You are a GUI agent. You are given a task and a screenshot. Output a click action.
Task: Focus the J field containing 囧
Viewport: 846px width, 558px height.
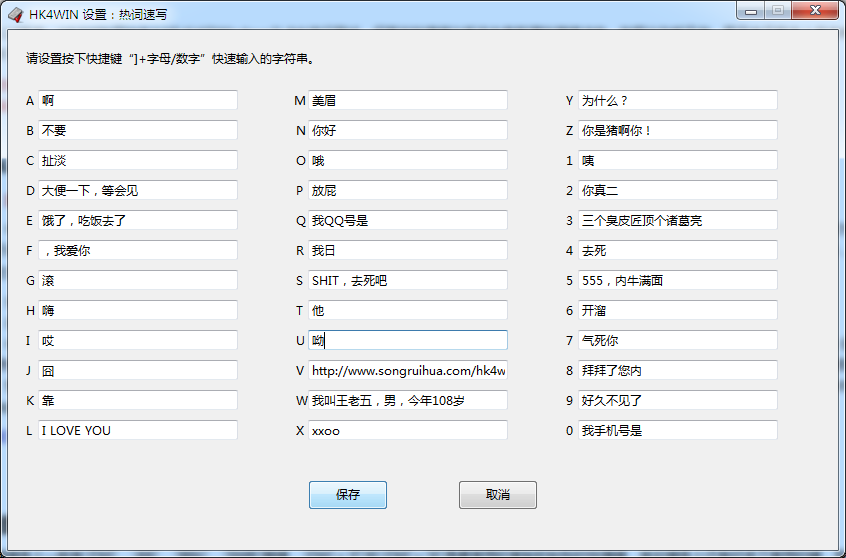coord(138,371)
